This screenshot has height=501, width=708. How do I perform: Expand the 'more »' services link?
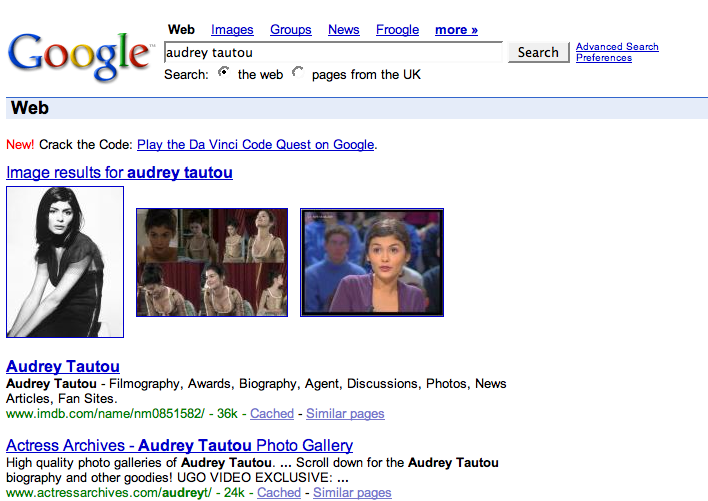(x=456, y=30)
